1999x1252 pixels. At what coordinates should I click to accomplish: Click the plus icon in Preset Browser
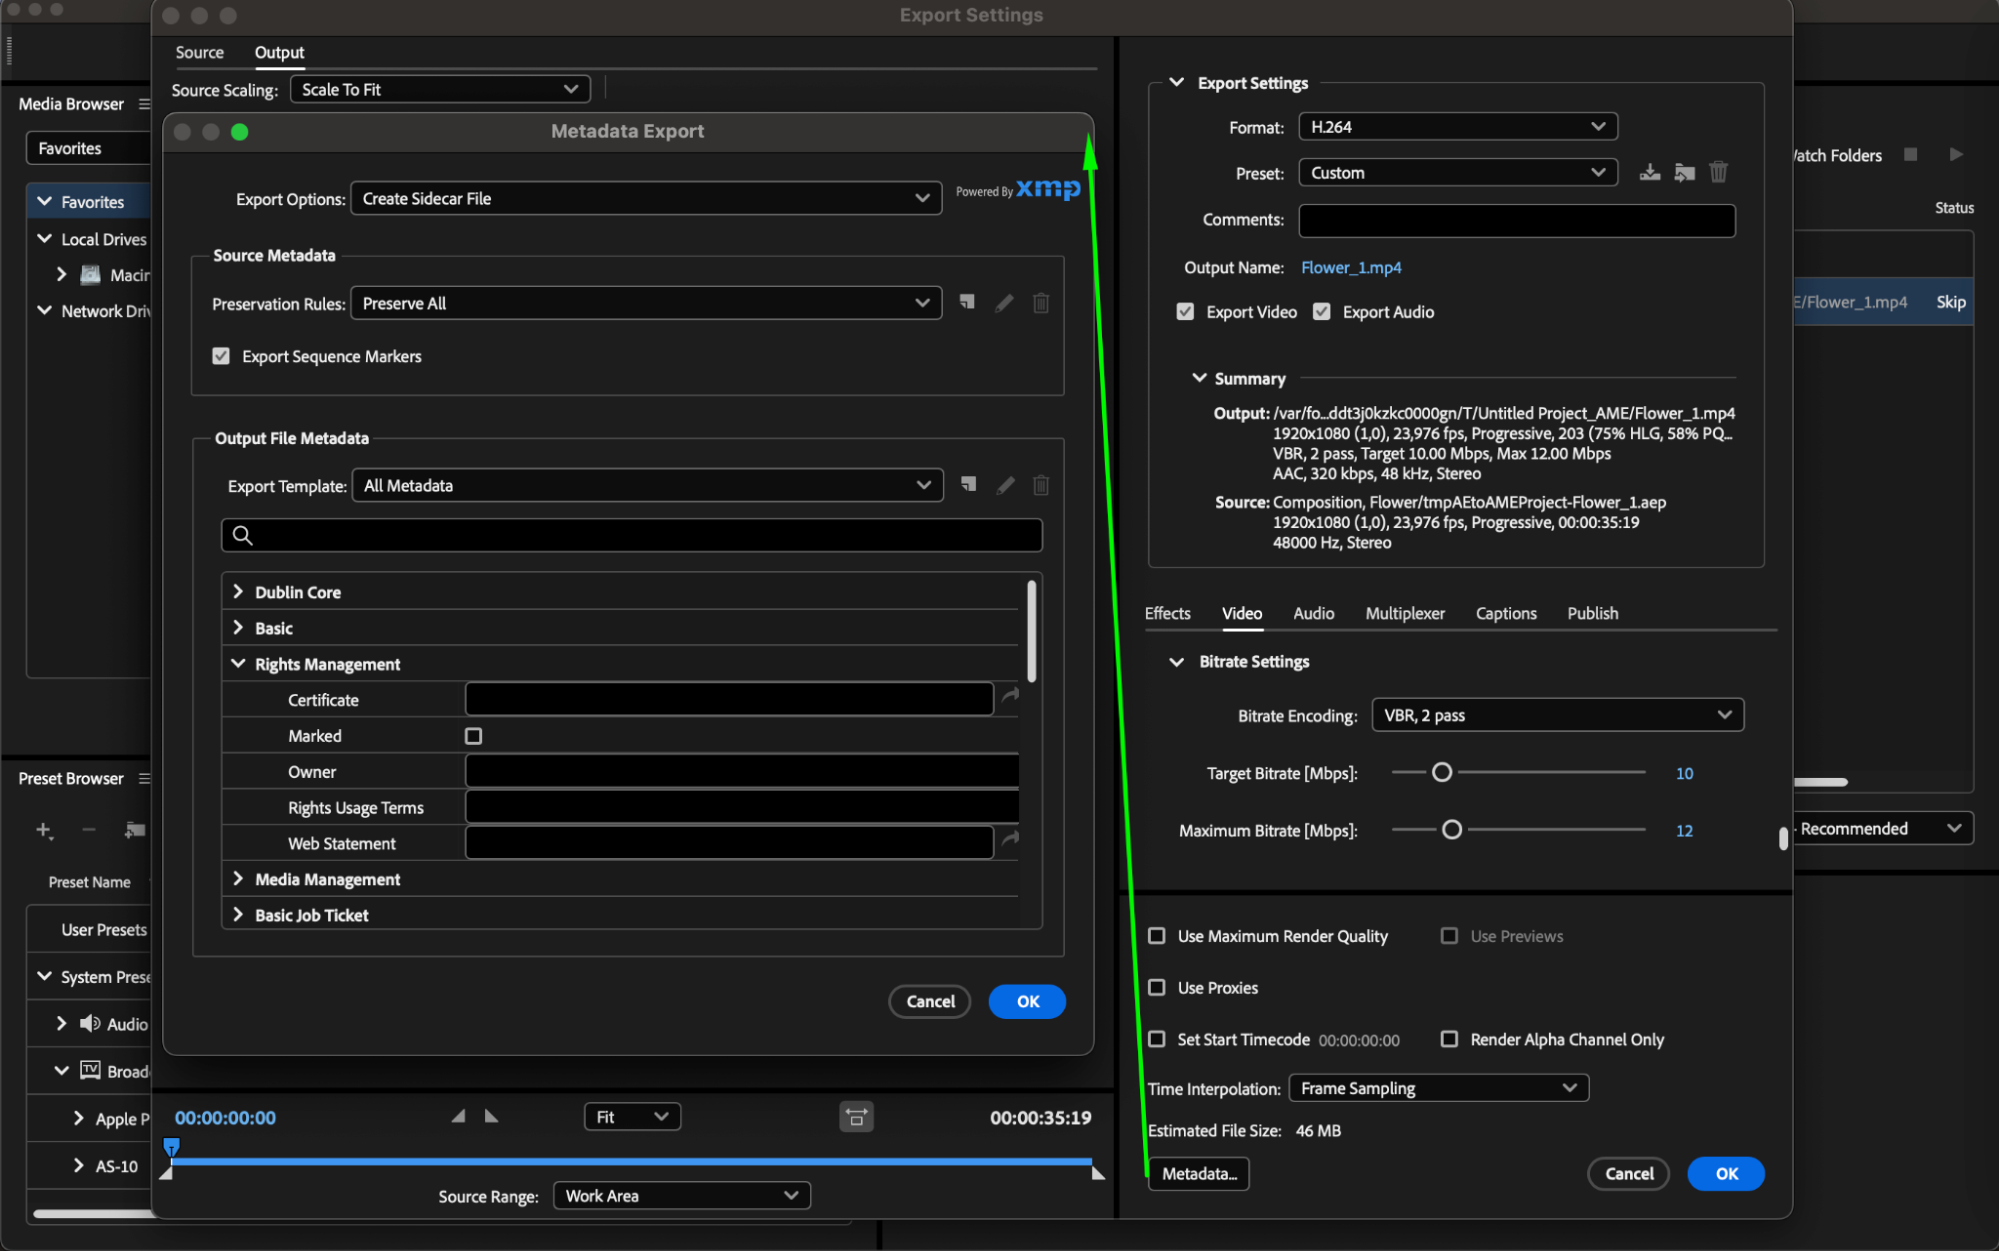pyautogui.click(x=43, y=830)
